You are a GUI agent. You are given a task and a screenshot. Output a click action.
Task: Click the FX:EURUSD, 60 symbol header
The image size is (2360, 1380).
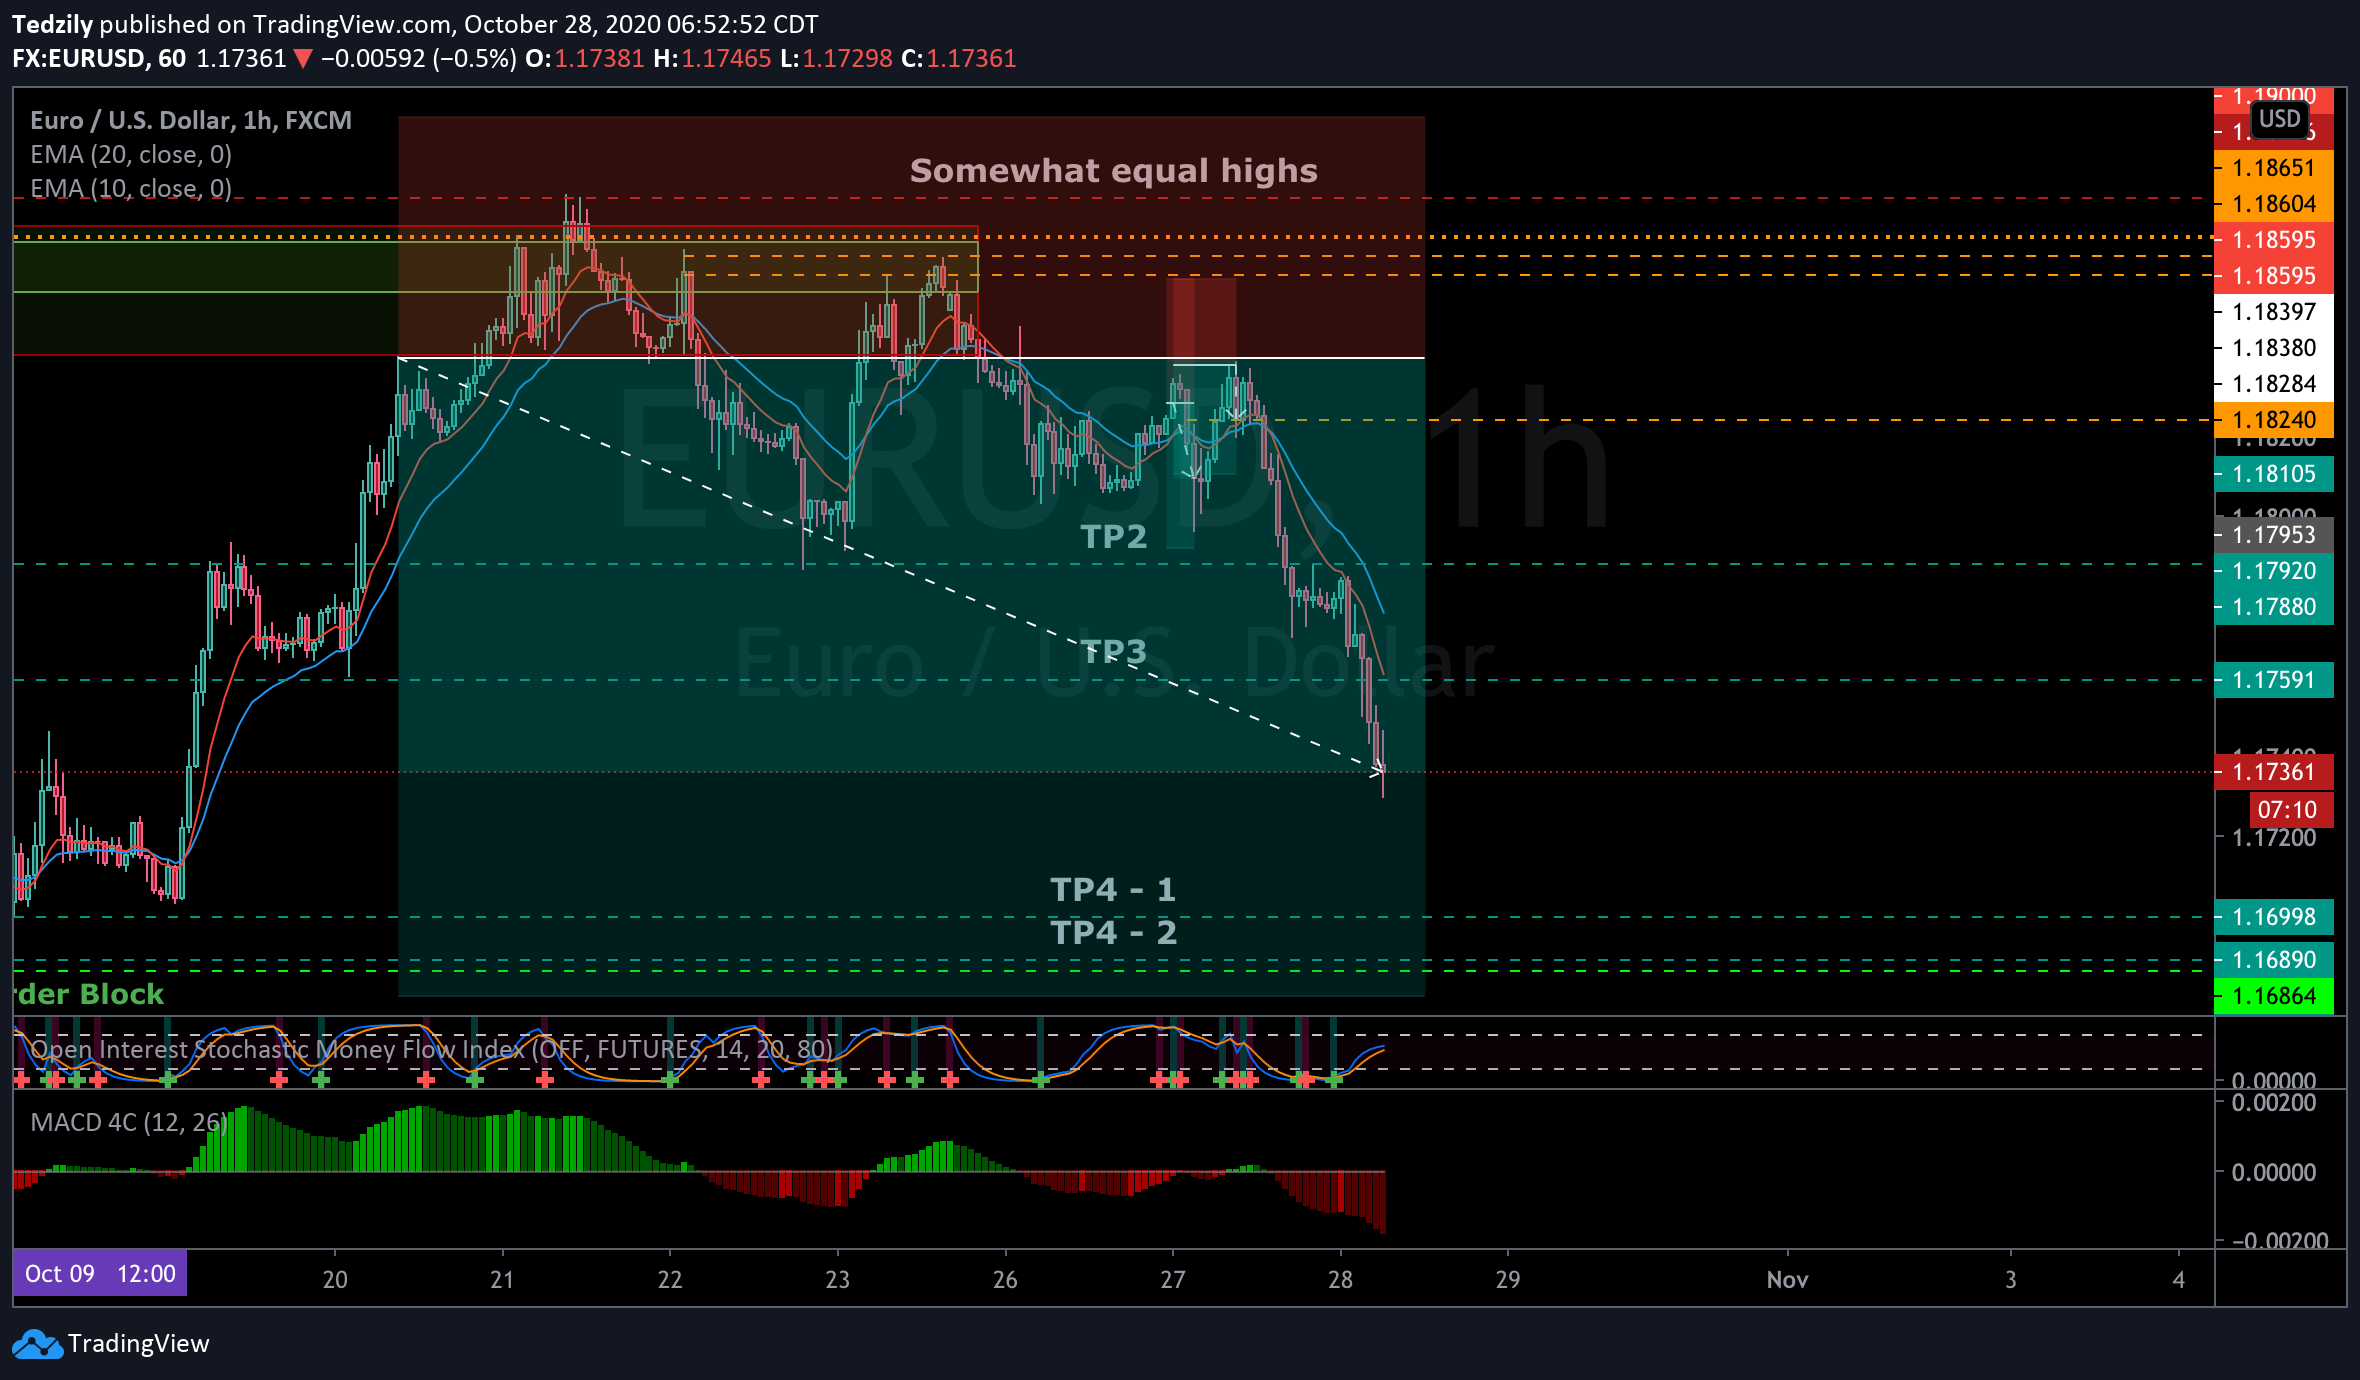(99, 59)
